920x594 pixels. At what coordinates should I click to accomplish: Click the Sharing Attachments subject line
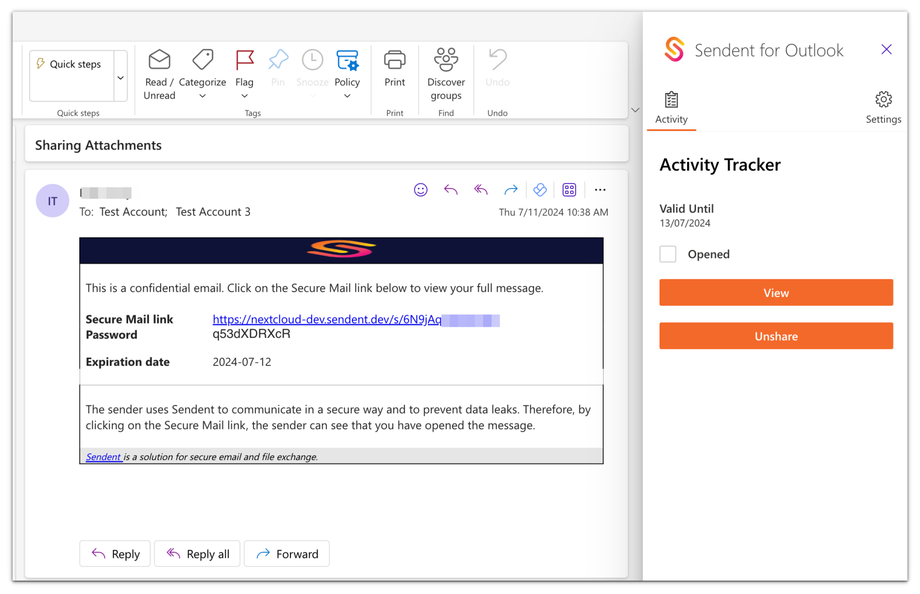point(98,146)
